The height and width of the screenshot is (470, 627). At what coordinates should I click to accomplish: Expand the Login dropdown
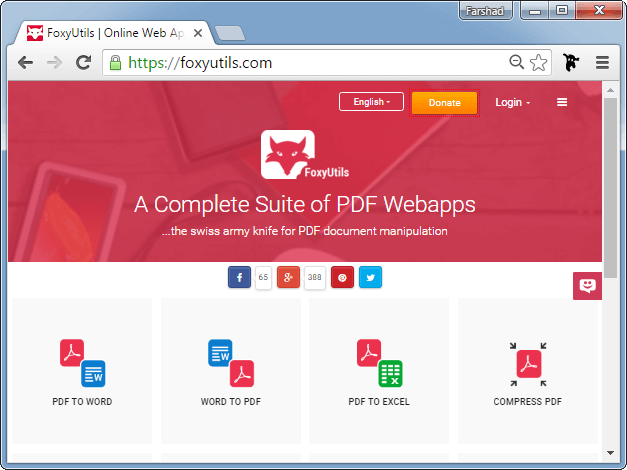click(x=512, y=102)
